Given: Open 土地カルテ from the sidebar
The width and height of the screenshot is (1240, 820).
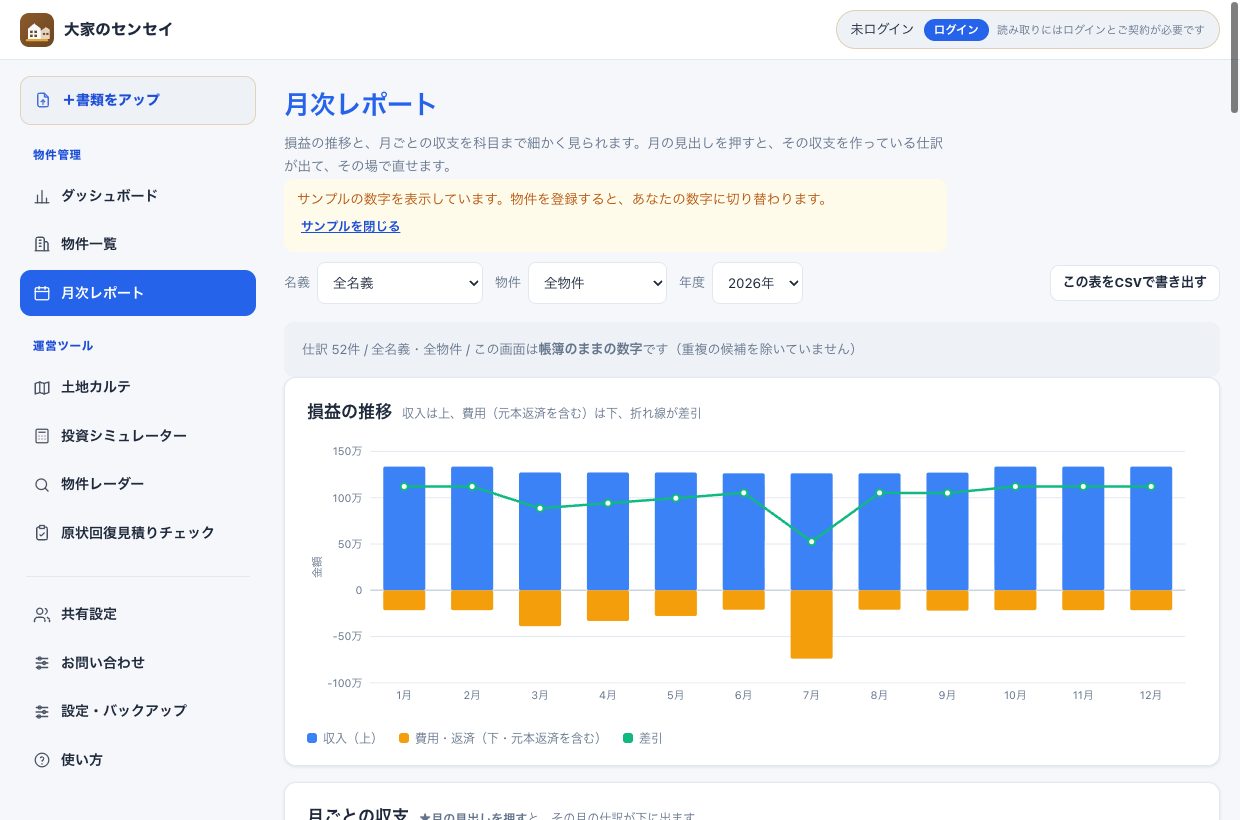Looking at the screenshot, I should [x=138, y=387].
